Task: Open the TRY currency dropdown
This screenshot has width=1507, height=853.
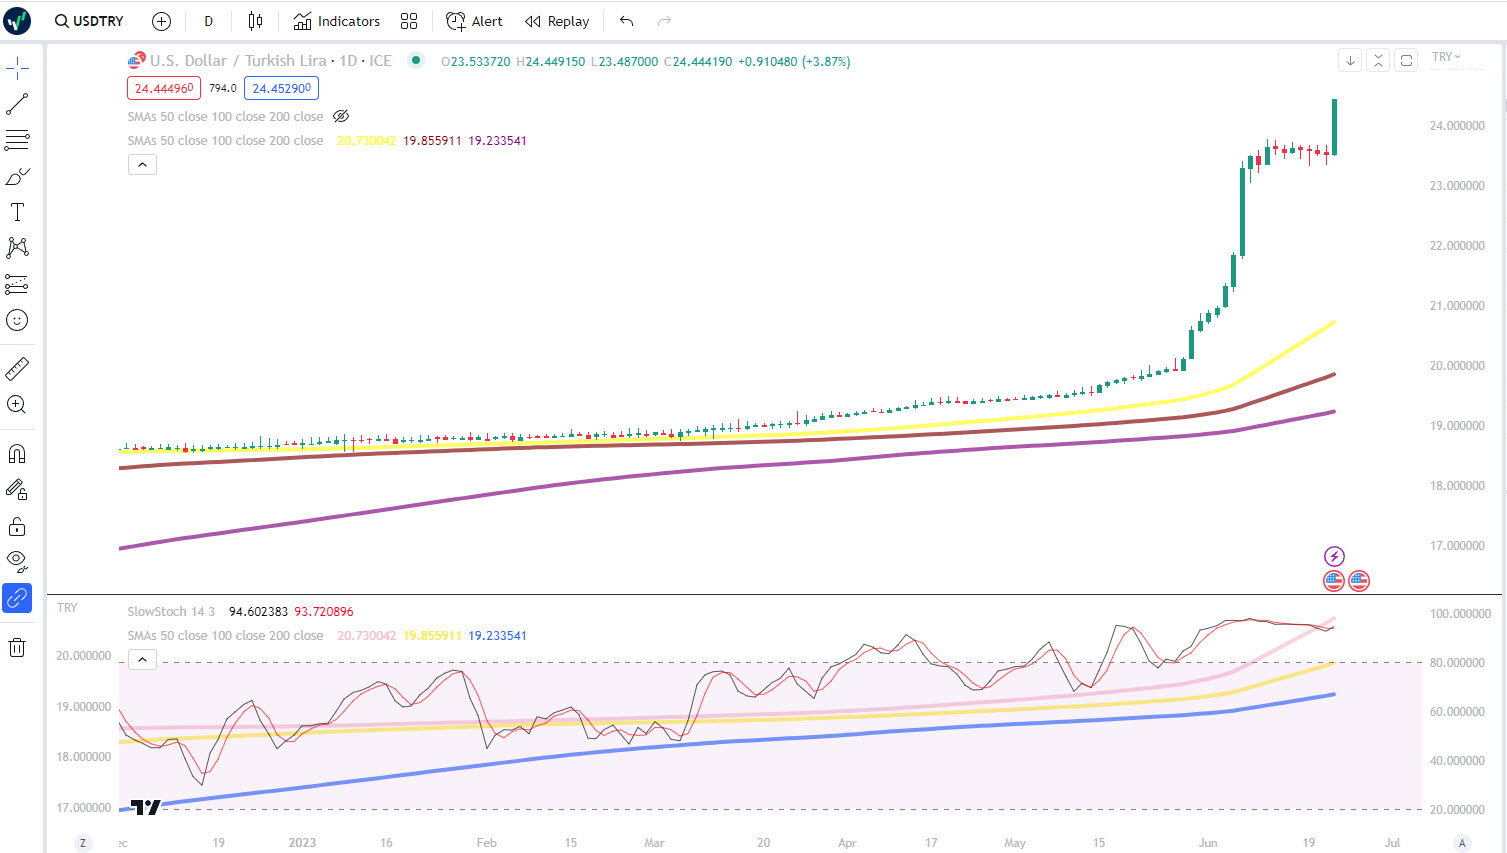Action: tap(1446, 57)
